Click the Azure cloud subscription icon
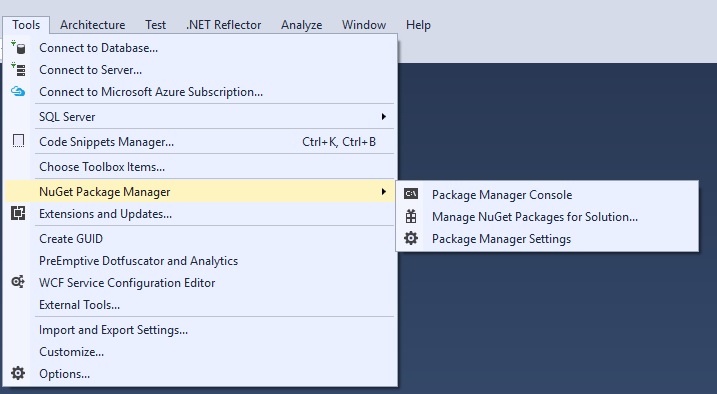Screen dimensions: 717x394 coord(18,91)
